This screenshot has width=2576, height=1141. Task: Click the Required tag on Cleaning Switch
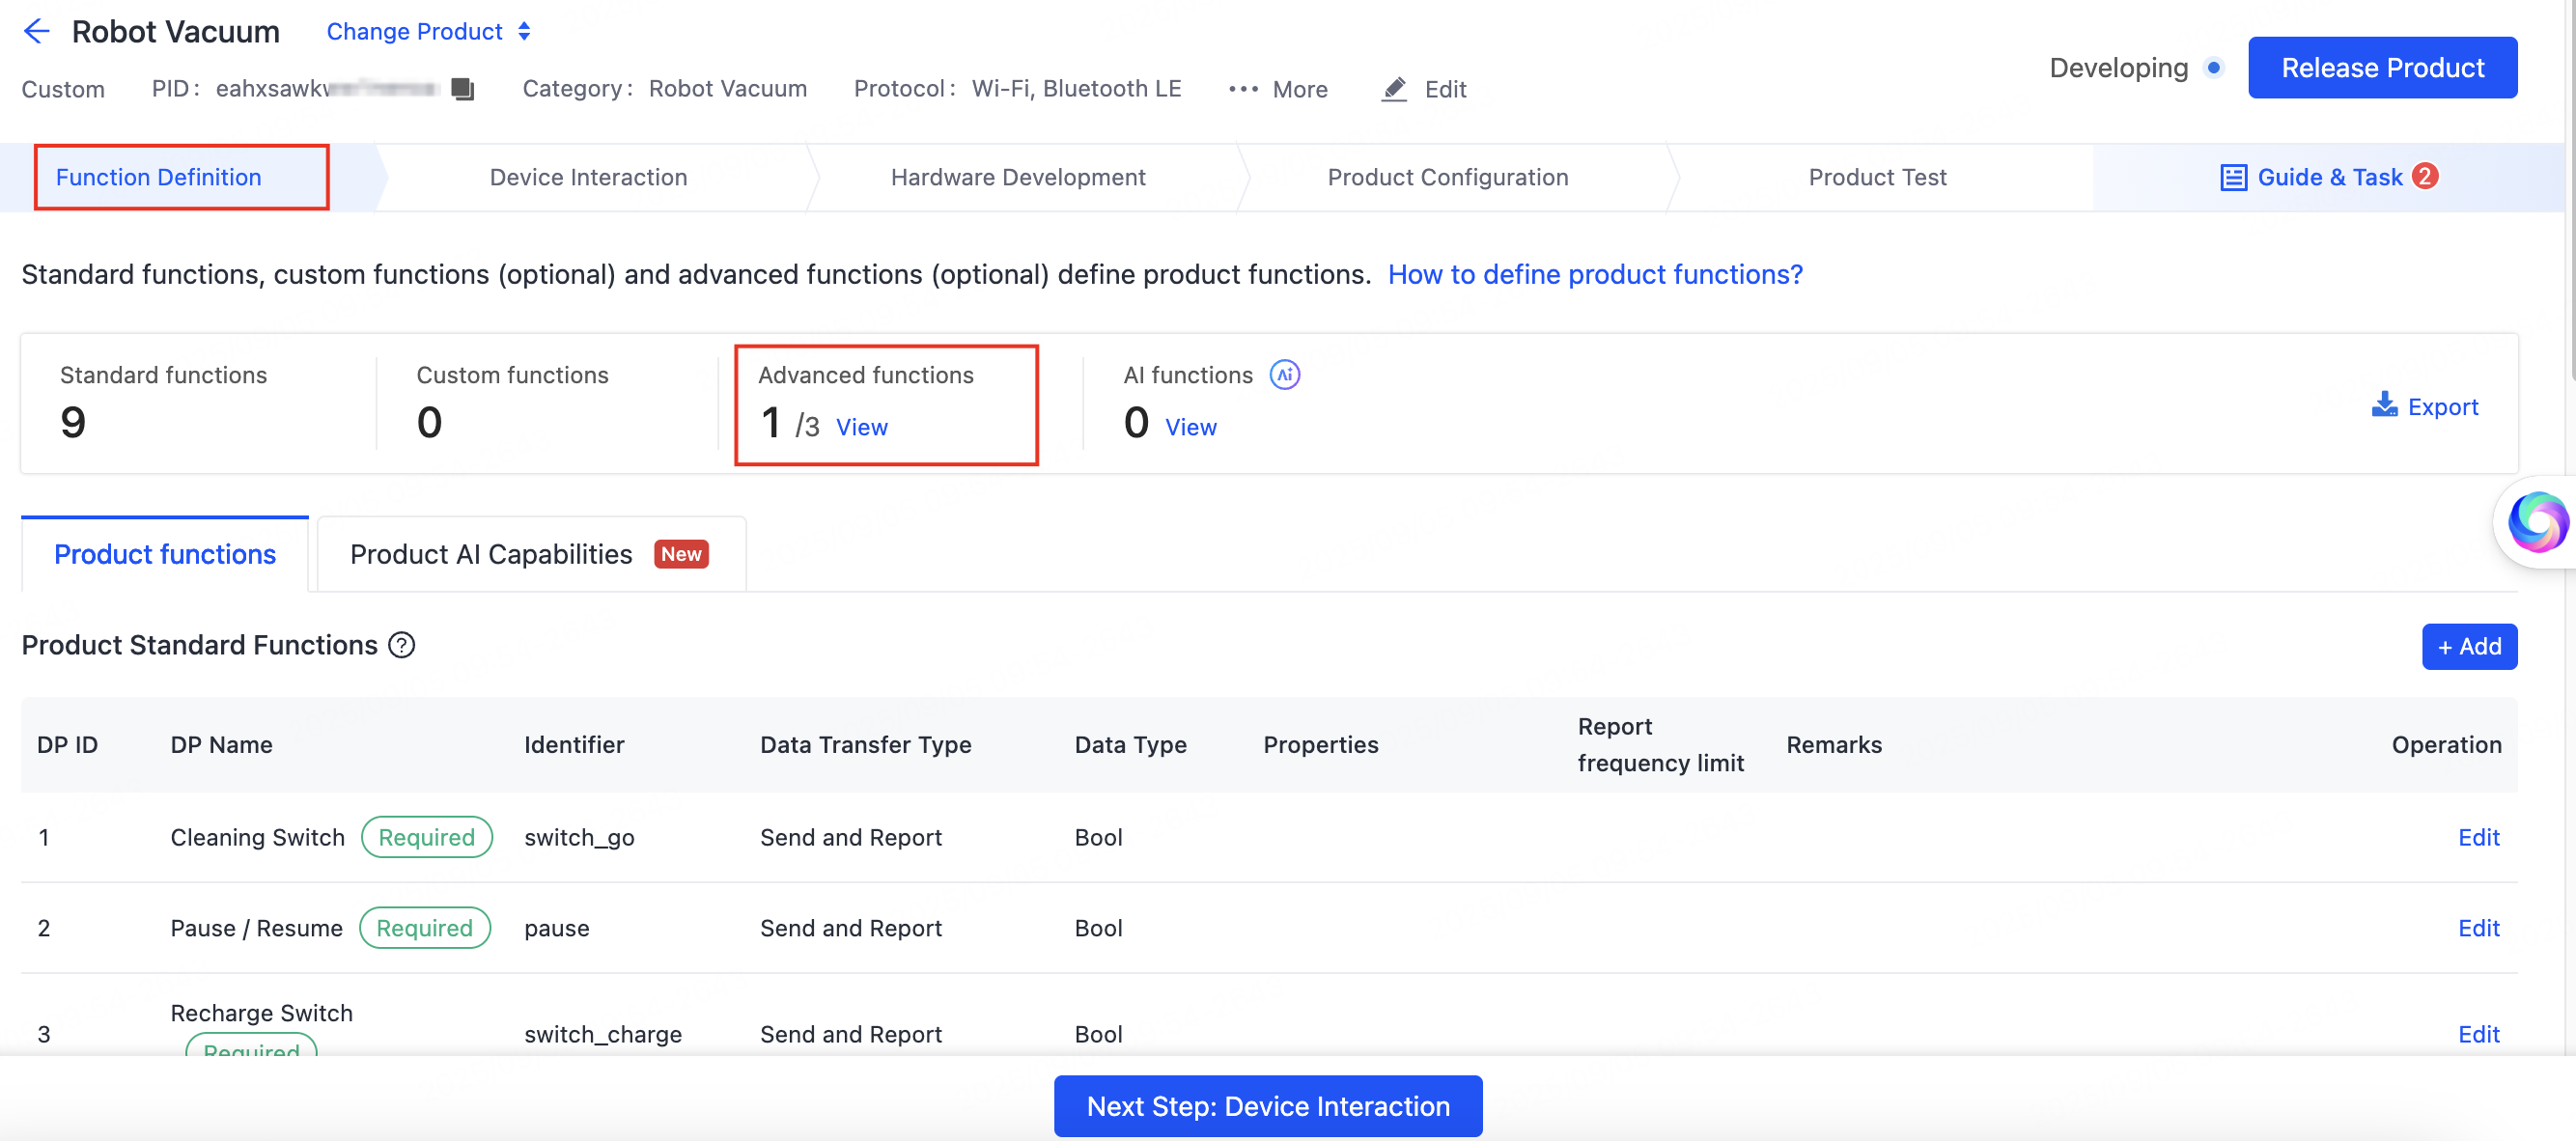pyautogui.click(x=426, y=837)
